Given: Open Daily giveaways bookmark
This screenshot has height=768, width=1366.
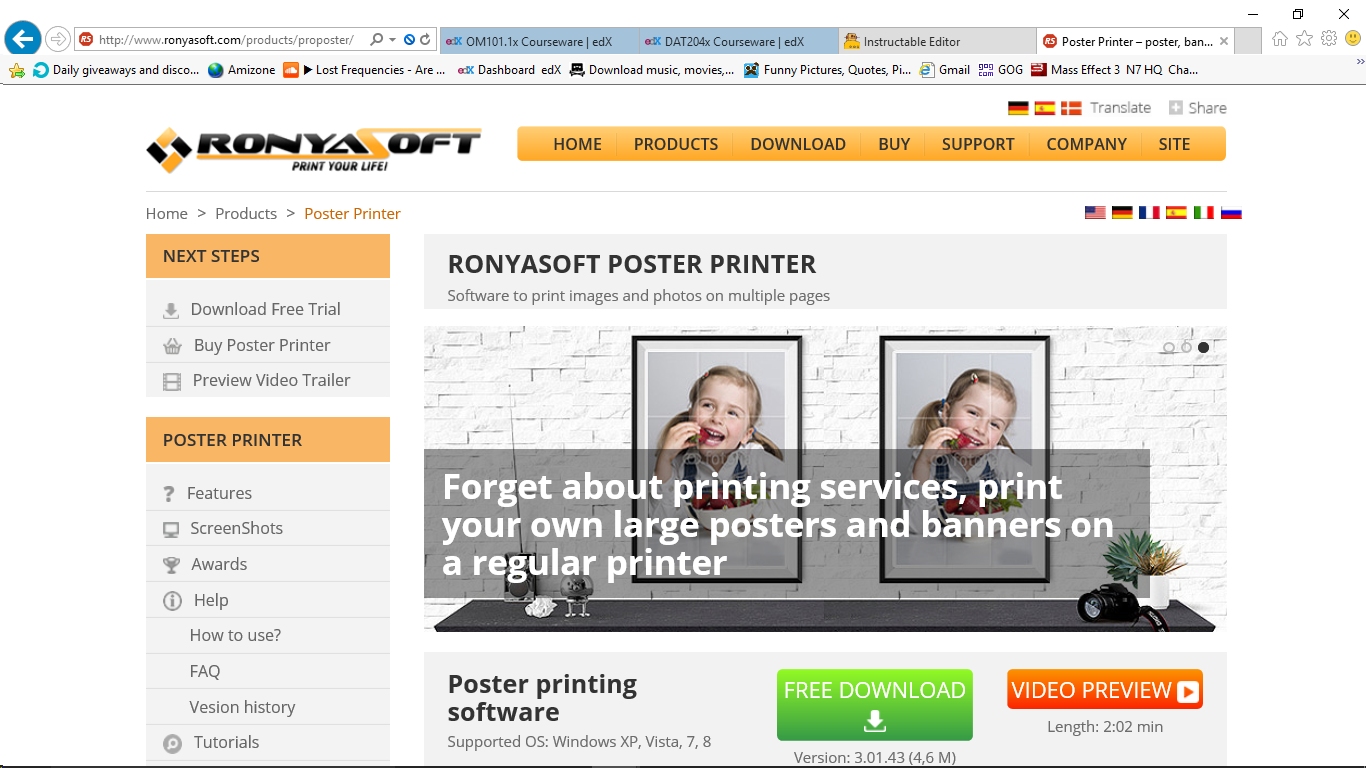Looking at the screenshot, I should 116,70.
